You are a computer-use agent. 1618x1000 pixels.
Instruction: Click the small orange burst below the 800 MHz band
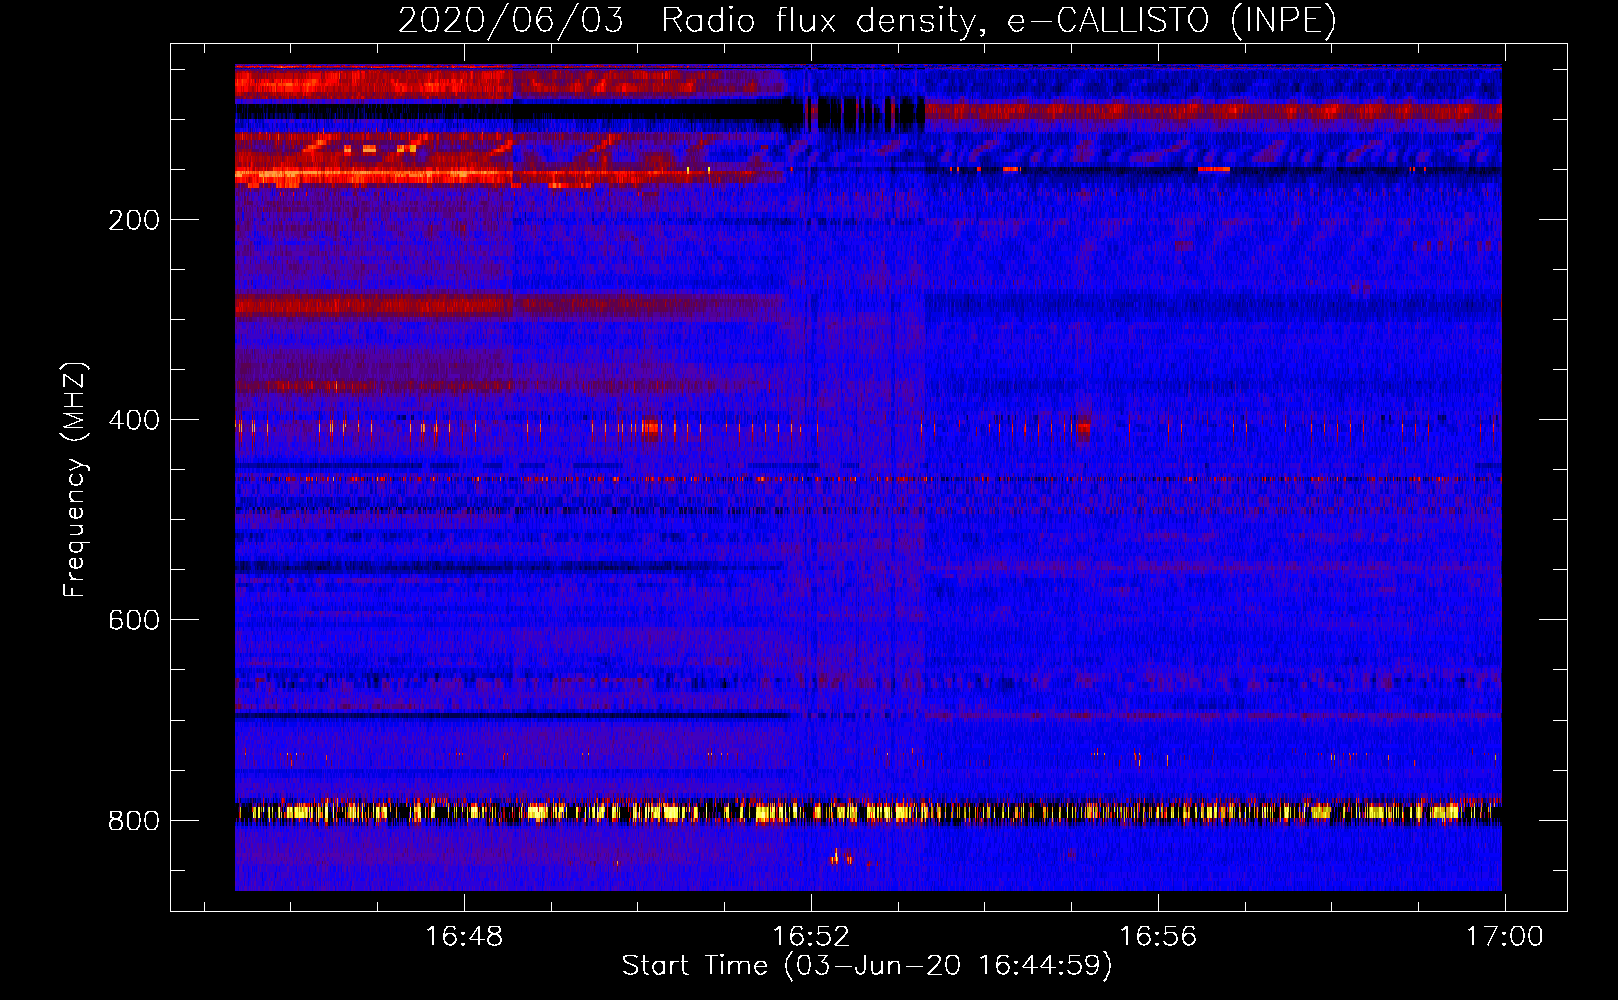click(x=841, y=856)
